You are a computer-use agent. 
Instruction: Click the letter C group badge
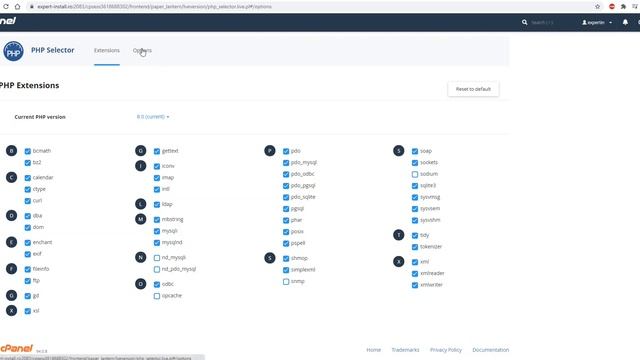point(11,178)
